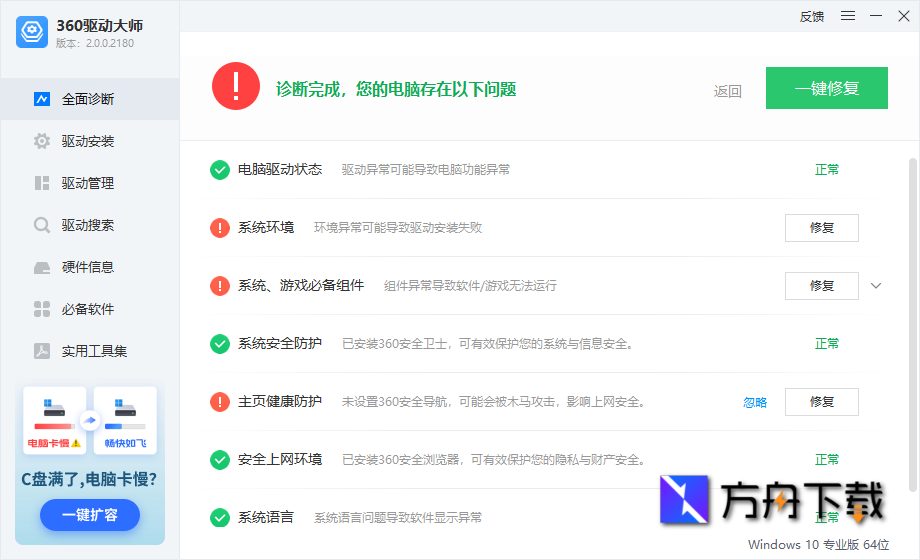This screenshot has height=560, width=920.
Task: Click the 电脑驱动状态 row title
Action: click(280, 170)
